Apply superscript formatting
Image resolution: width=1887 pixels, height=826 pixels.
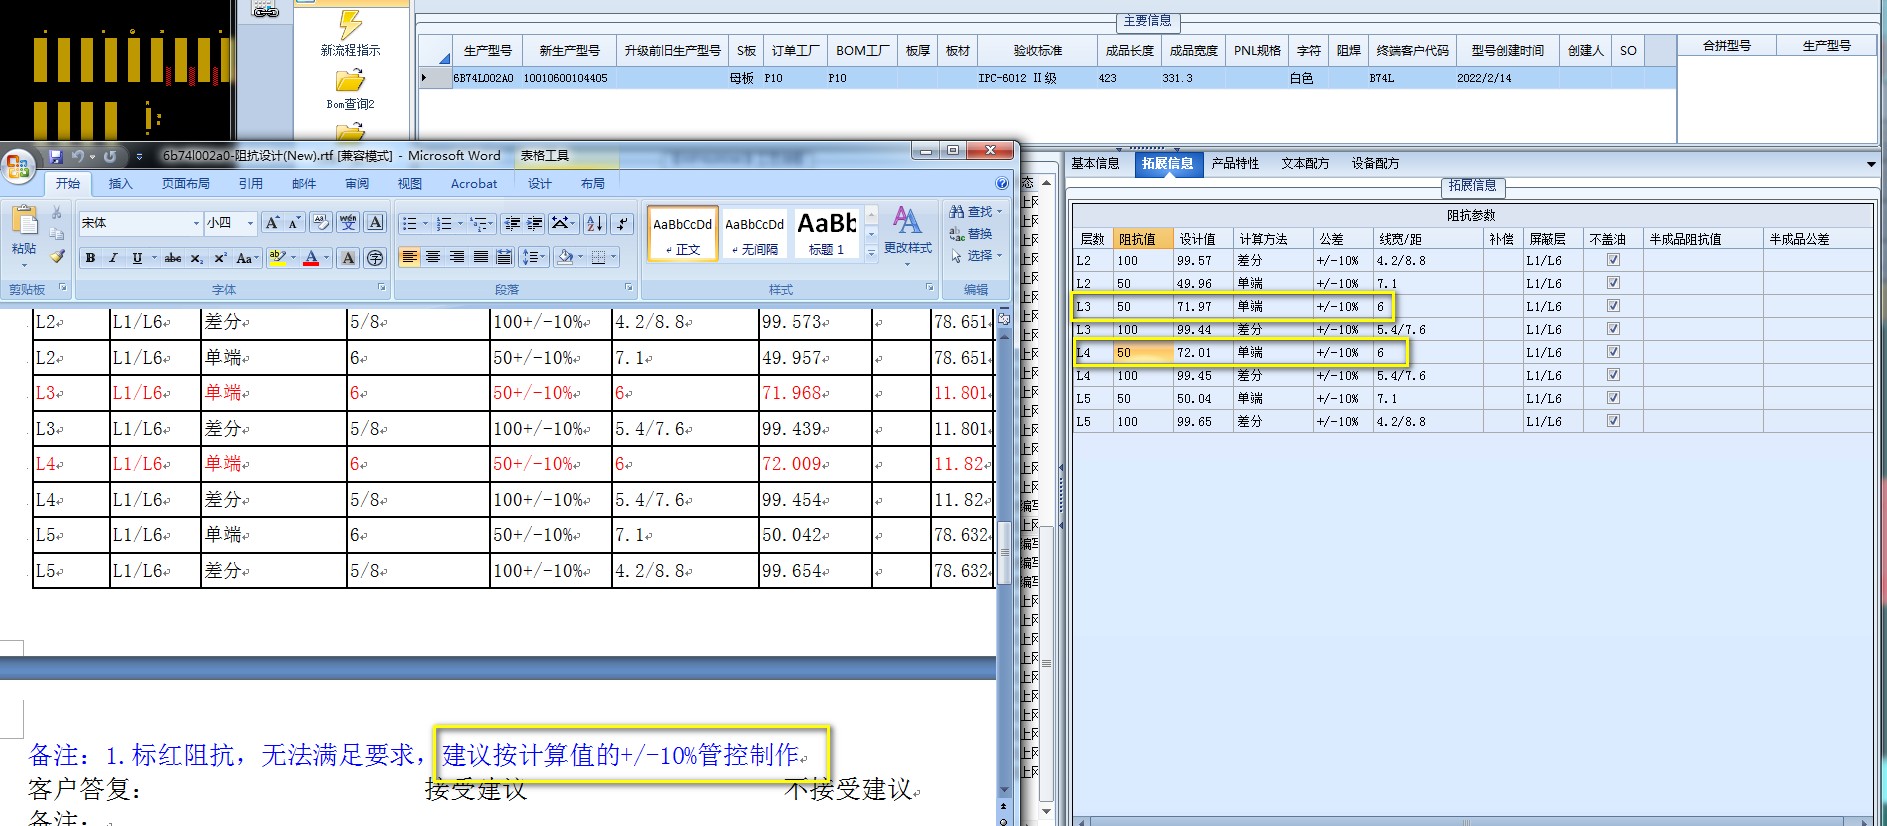pos(220,258)
